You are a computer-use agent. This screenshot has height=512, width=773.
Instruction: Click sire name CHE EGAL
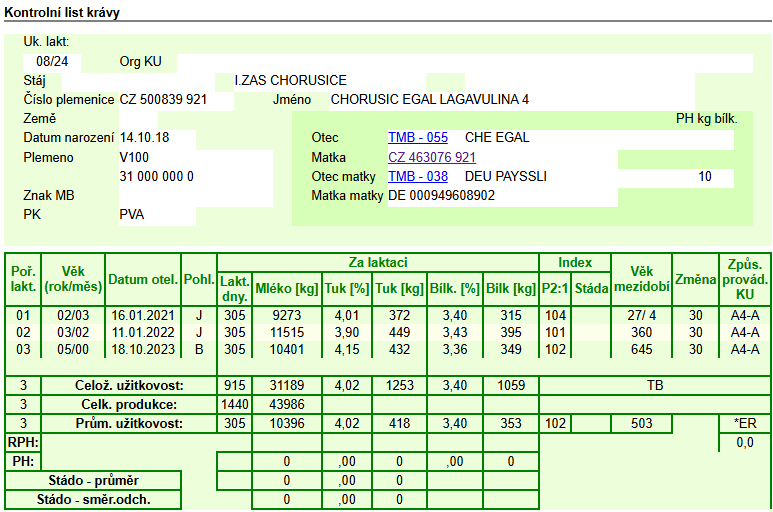(x=497, y=137)
